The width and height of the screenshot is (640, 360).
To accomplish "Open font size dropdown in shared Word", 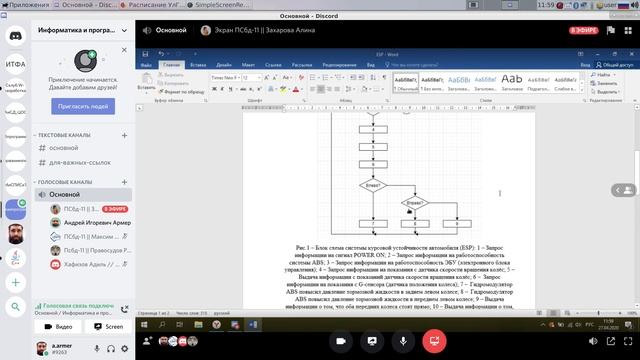I will [x=259, y=78].
